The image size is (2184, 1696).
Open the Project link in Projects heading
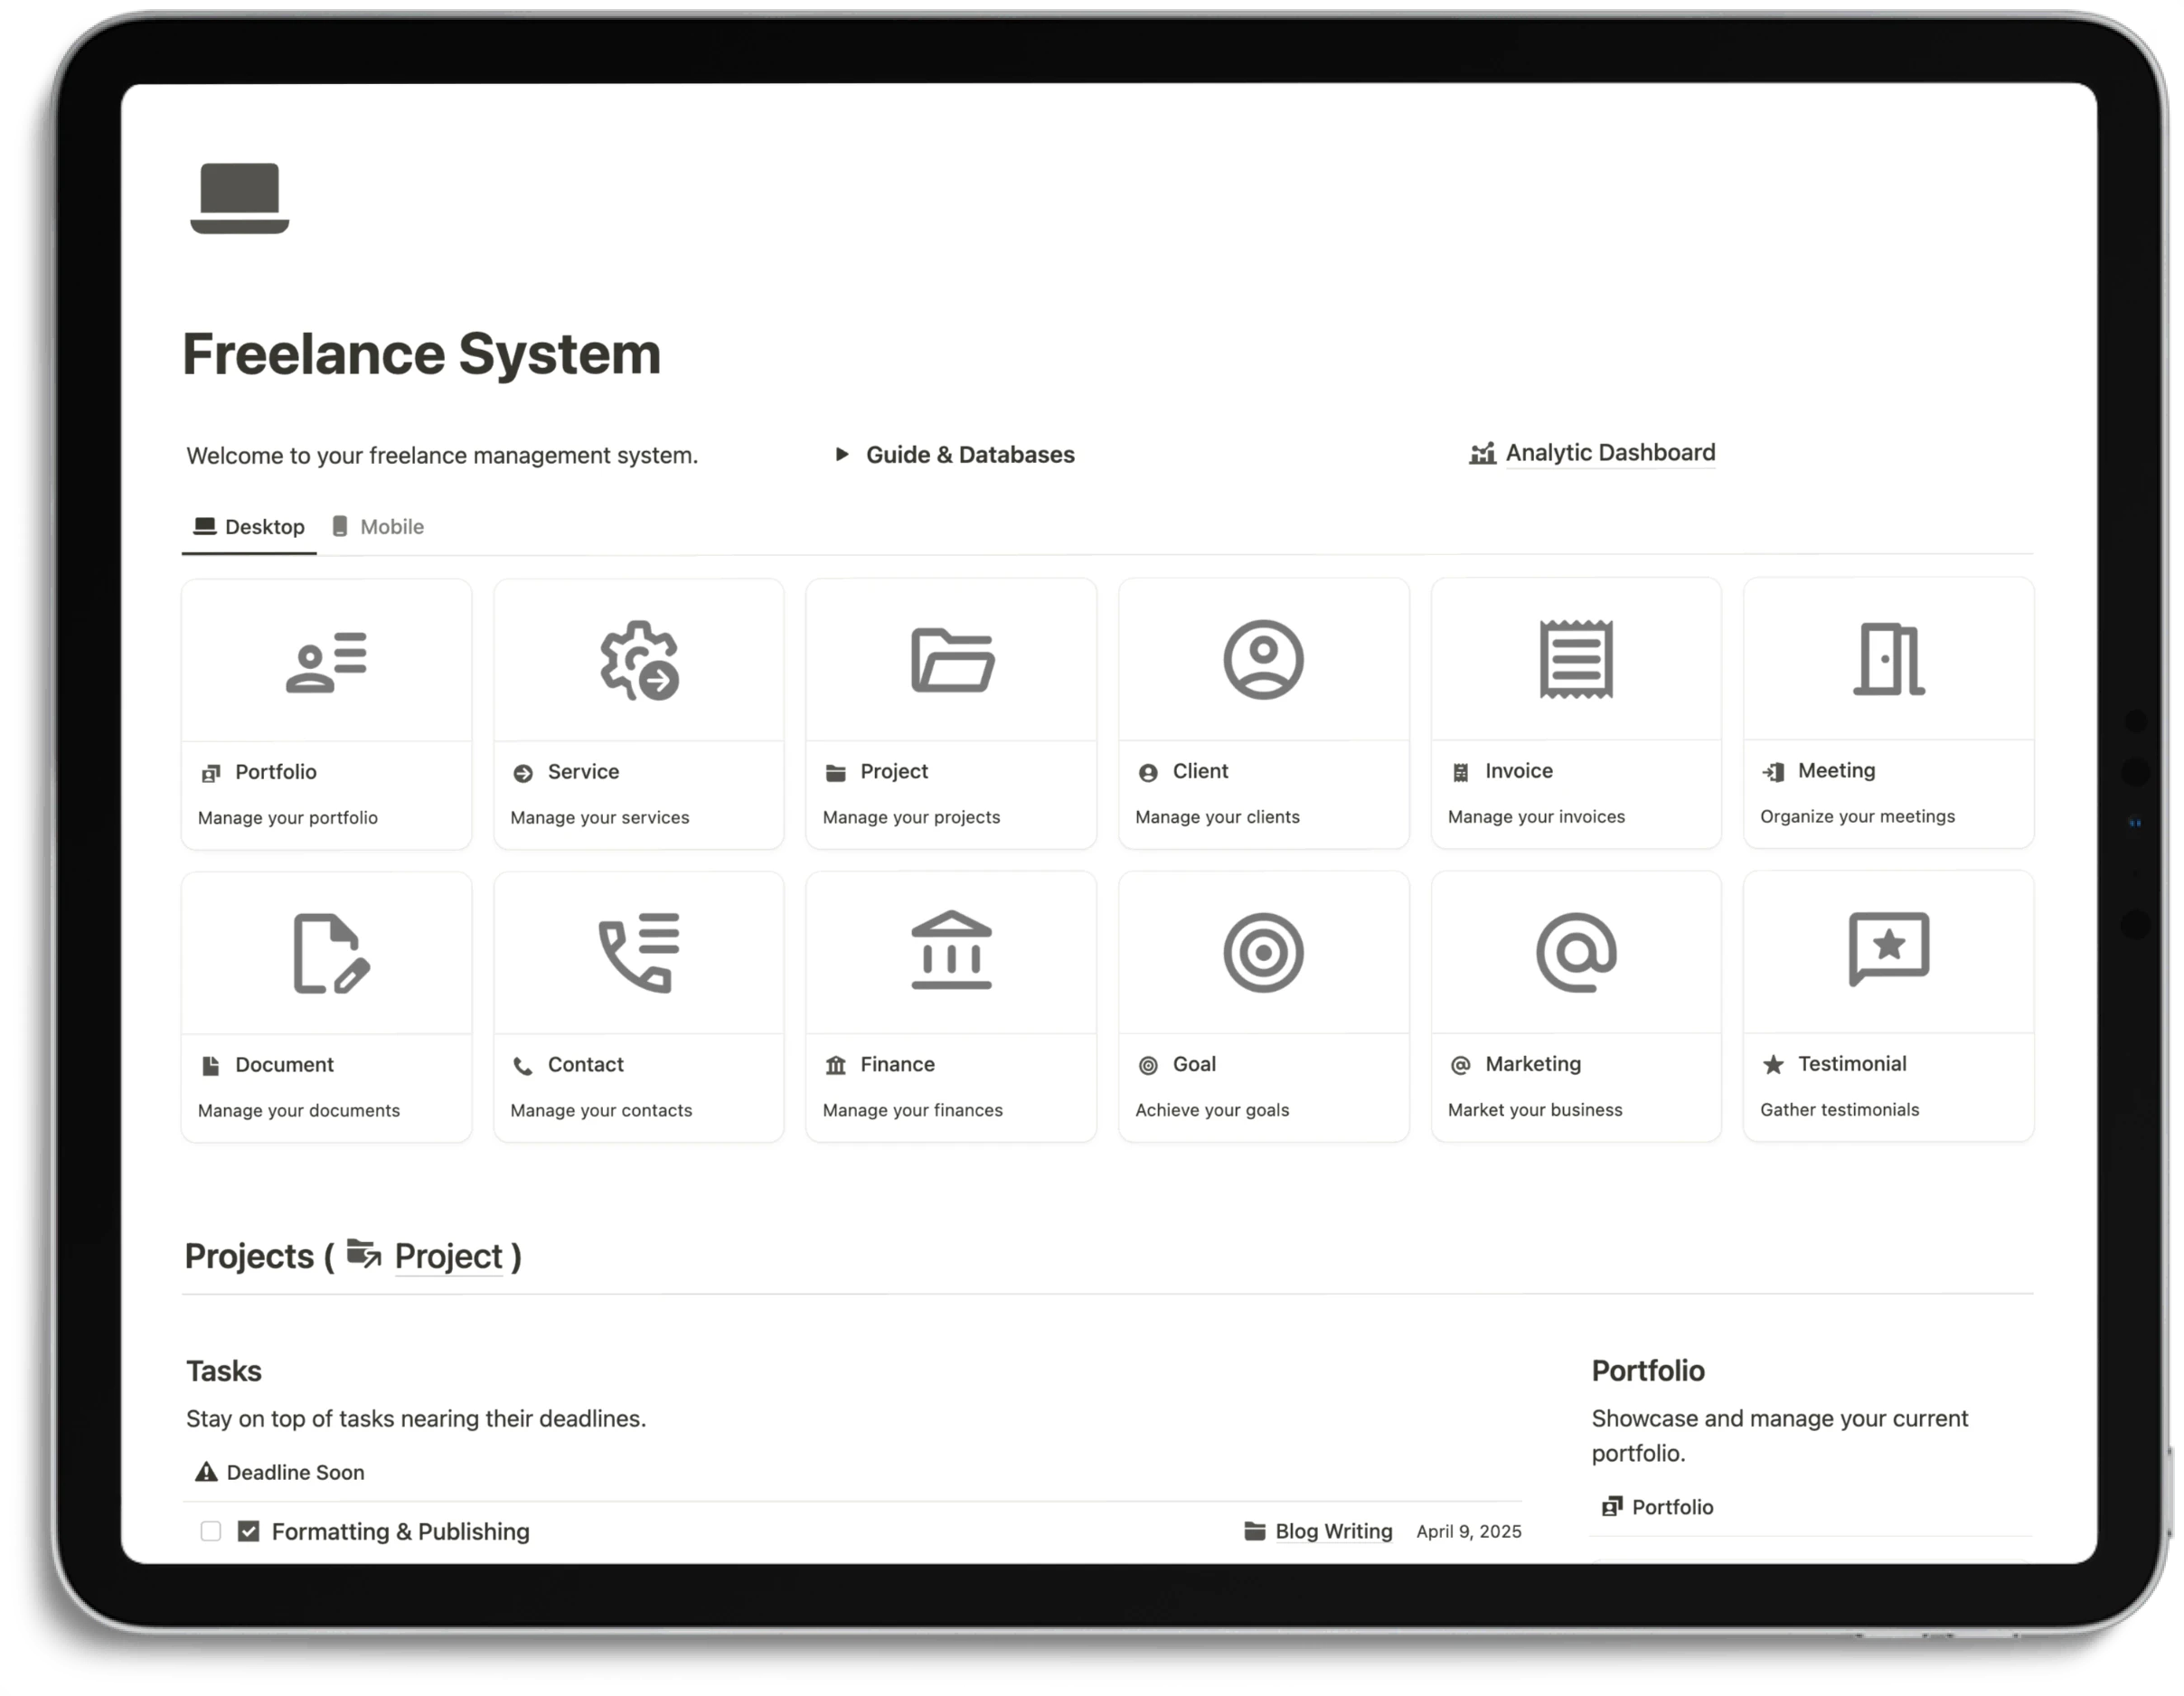(448, 1256)
